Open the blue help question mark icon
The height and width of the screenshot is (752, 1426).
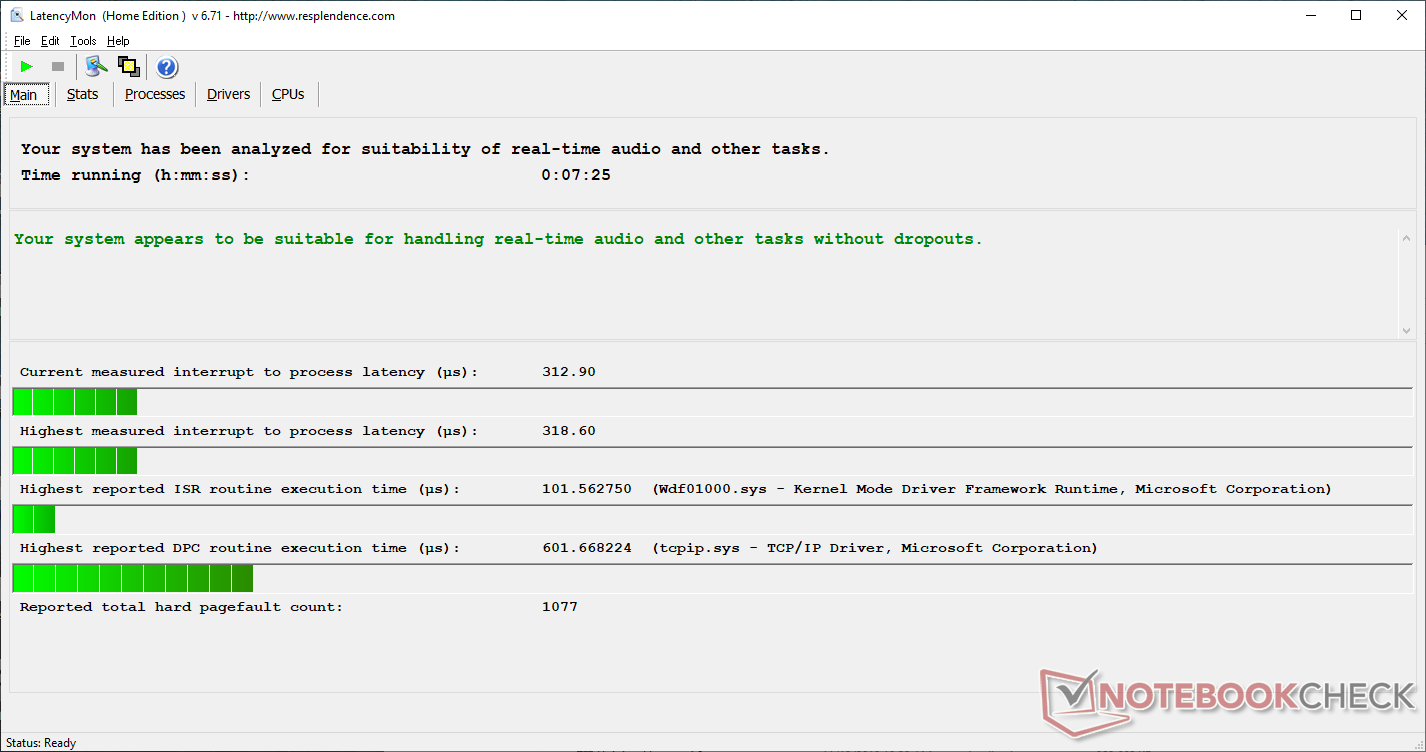click(x=167, y=67)
